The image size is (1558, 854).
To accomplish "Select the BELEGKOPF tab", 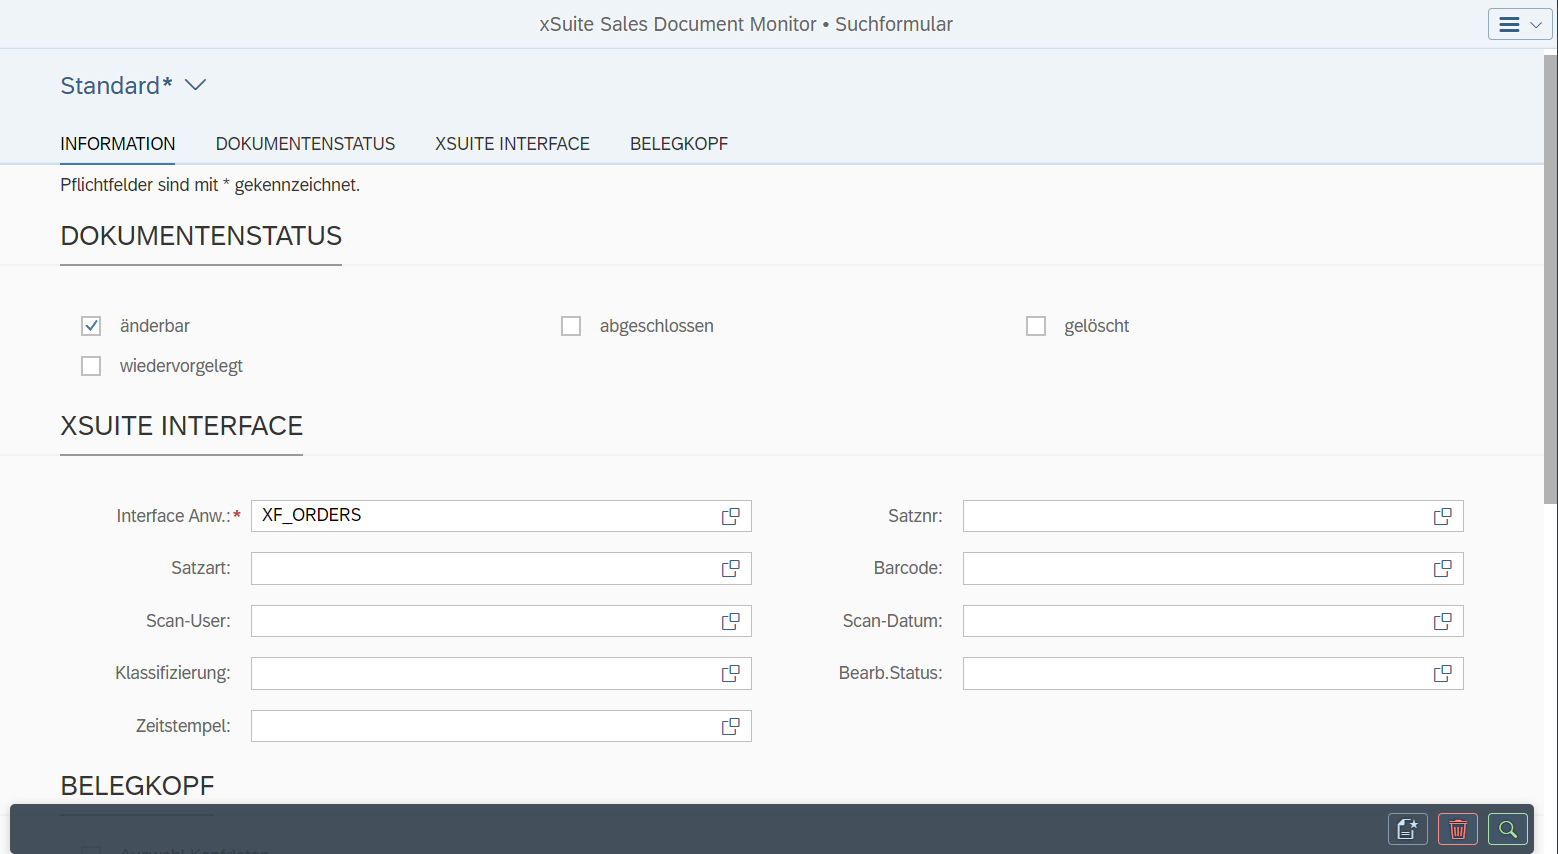I will pyautogui.click(x=678, y=143).
